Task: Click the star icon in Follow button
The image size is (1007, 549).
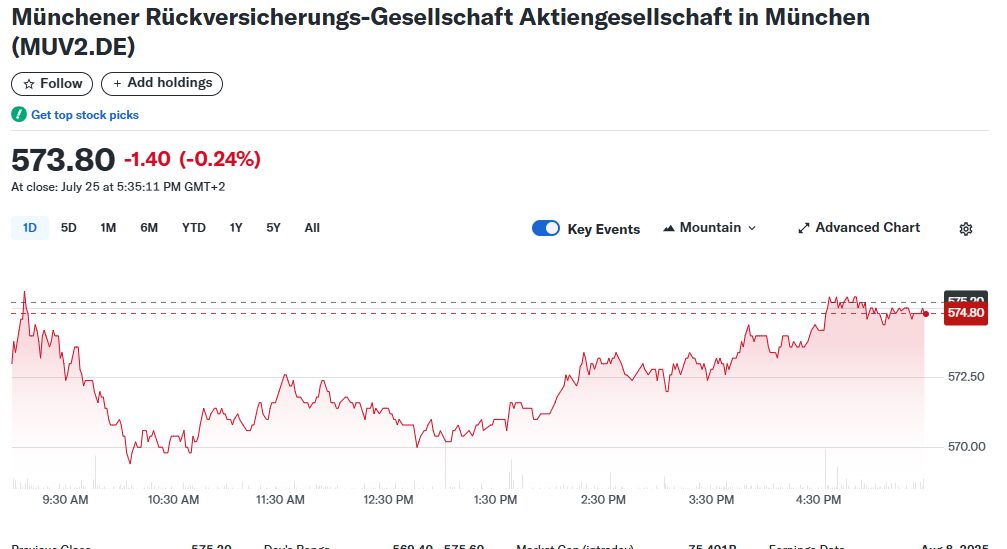Action: [28, 84]
